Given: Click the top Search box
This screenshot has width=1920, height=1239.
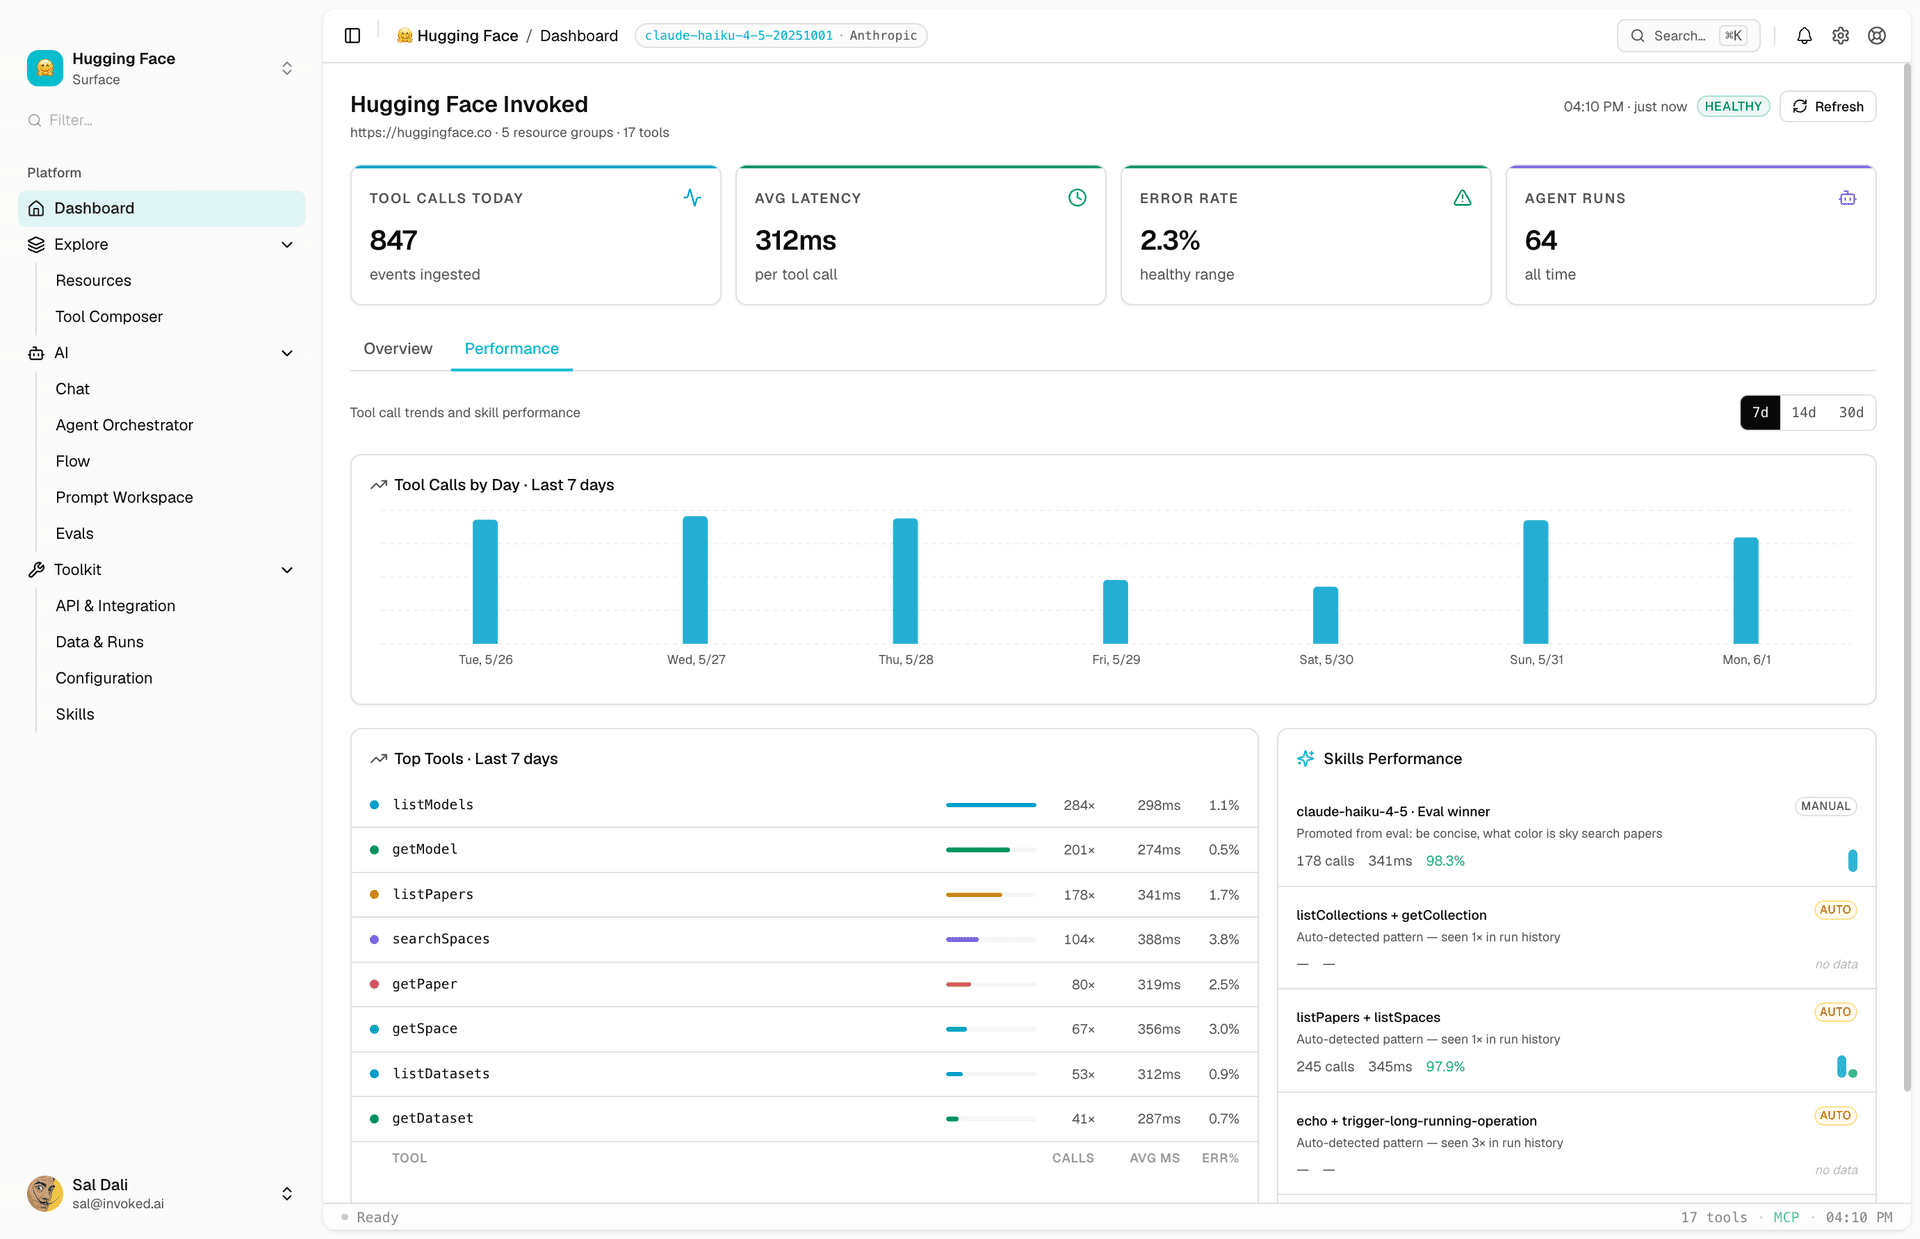Looking at the screenshot, I should click(1688, 36).
